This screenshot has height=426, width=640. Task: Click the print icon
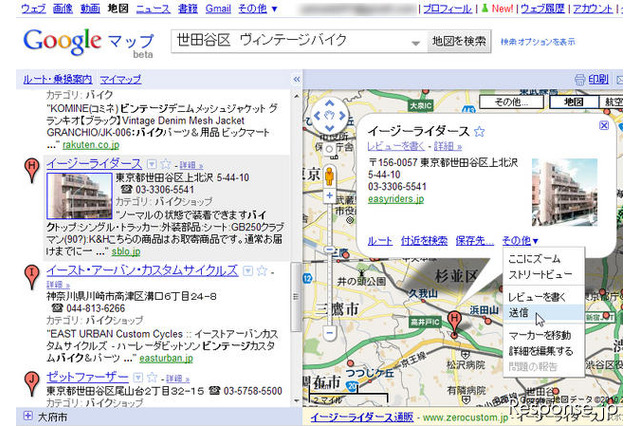(x=580, y=80)
